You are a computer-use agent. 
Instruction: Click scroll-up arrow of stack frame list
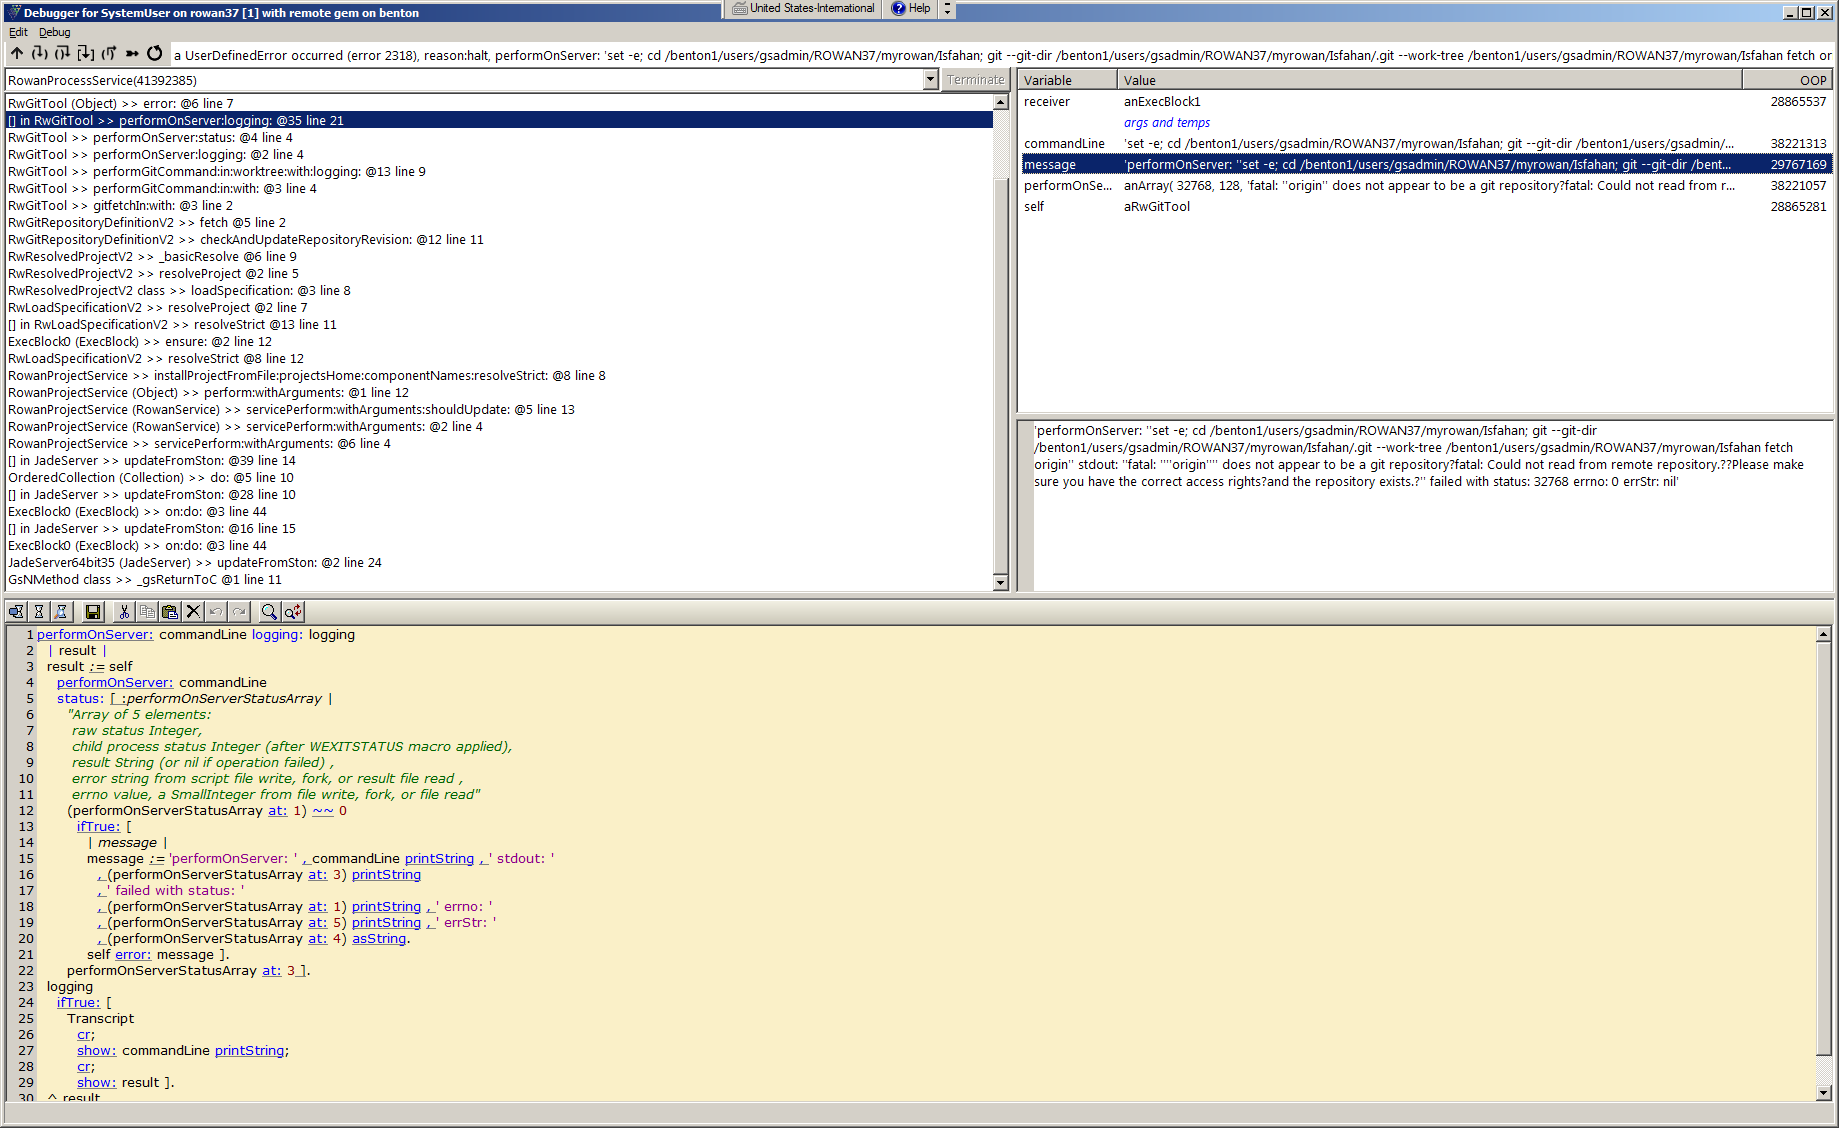(x=1000, y=102)
